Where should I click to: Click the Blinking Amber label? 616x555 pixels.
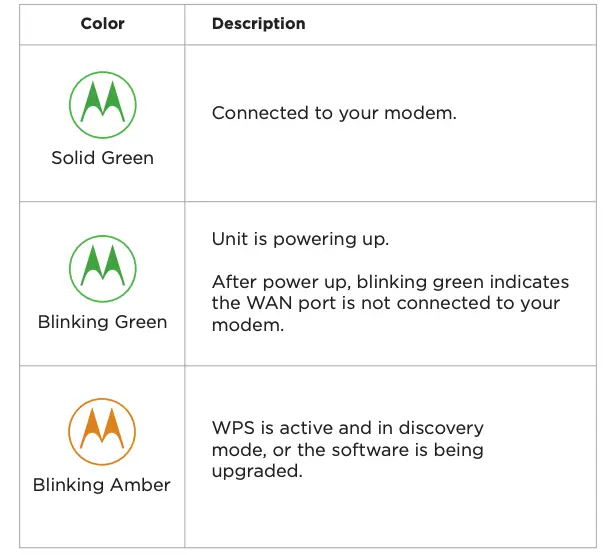pyautogui.click(x=102, y=485)
